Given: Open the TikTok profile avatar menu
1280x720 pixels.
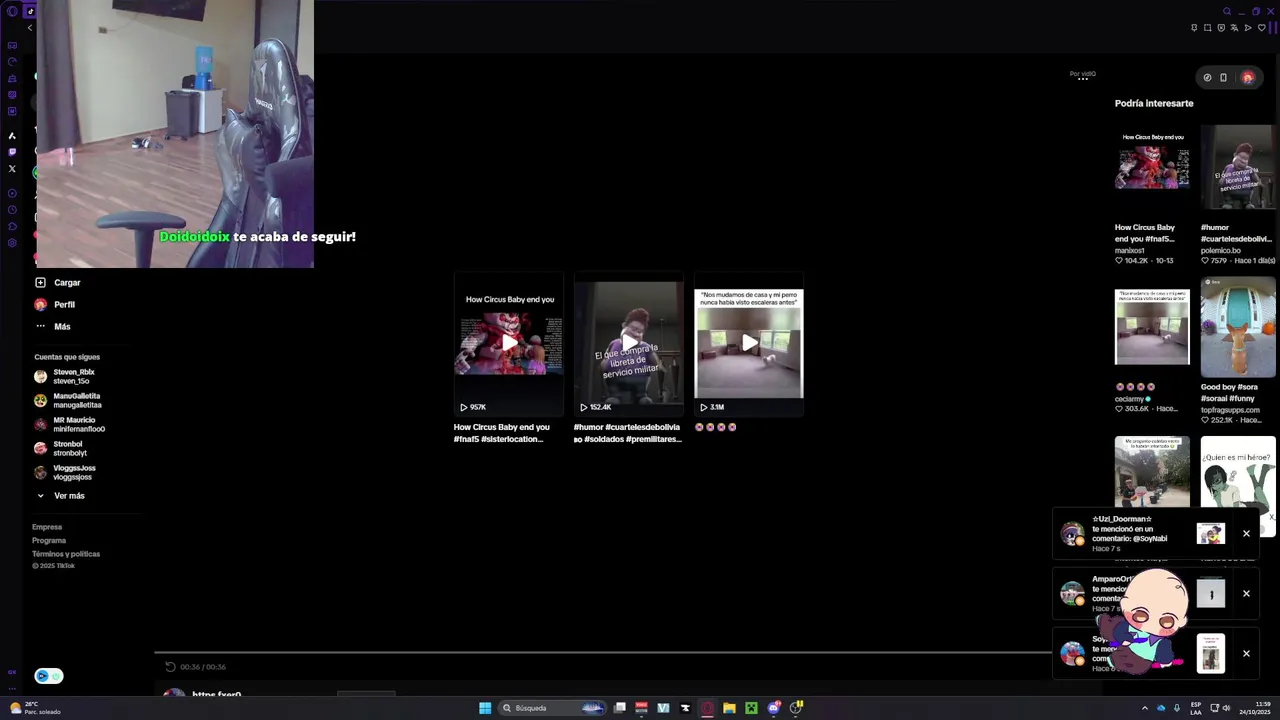Looking at the screenshot, I should (x=1247, y=77).
